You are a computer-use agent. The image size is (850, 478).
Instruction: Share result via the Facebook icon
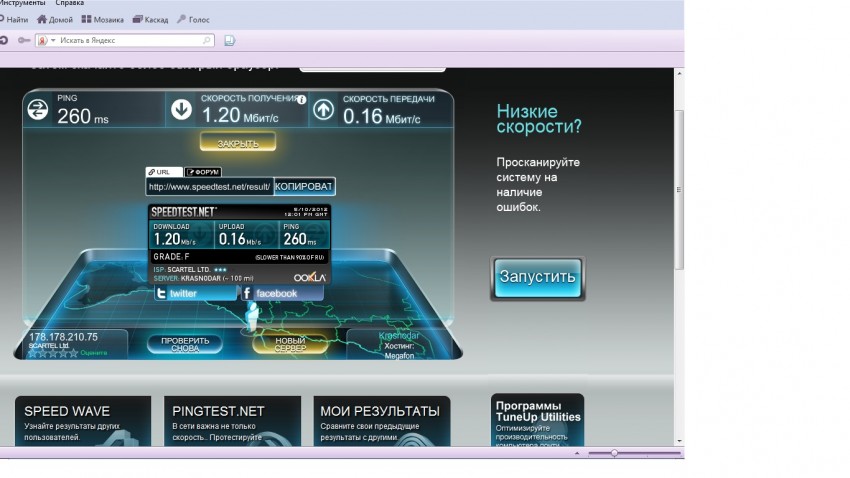click(x=247, y=293)
